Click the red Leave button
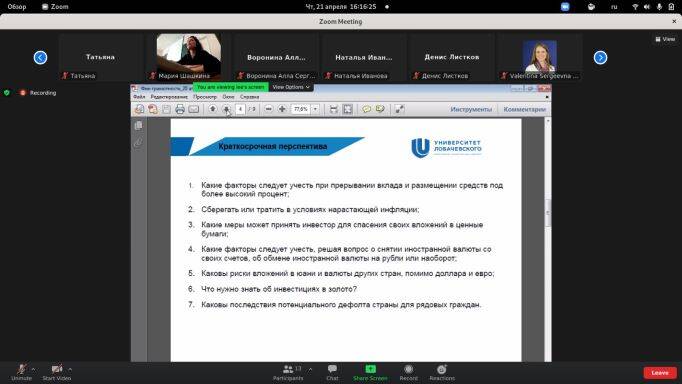The image size is (682, 384). pos(660,373)
